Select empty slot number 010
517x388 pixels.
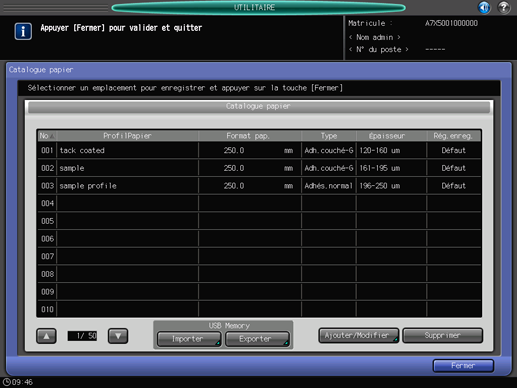pyautogui.click(x=259, y=309)
